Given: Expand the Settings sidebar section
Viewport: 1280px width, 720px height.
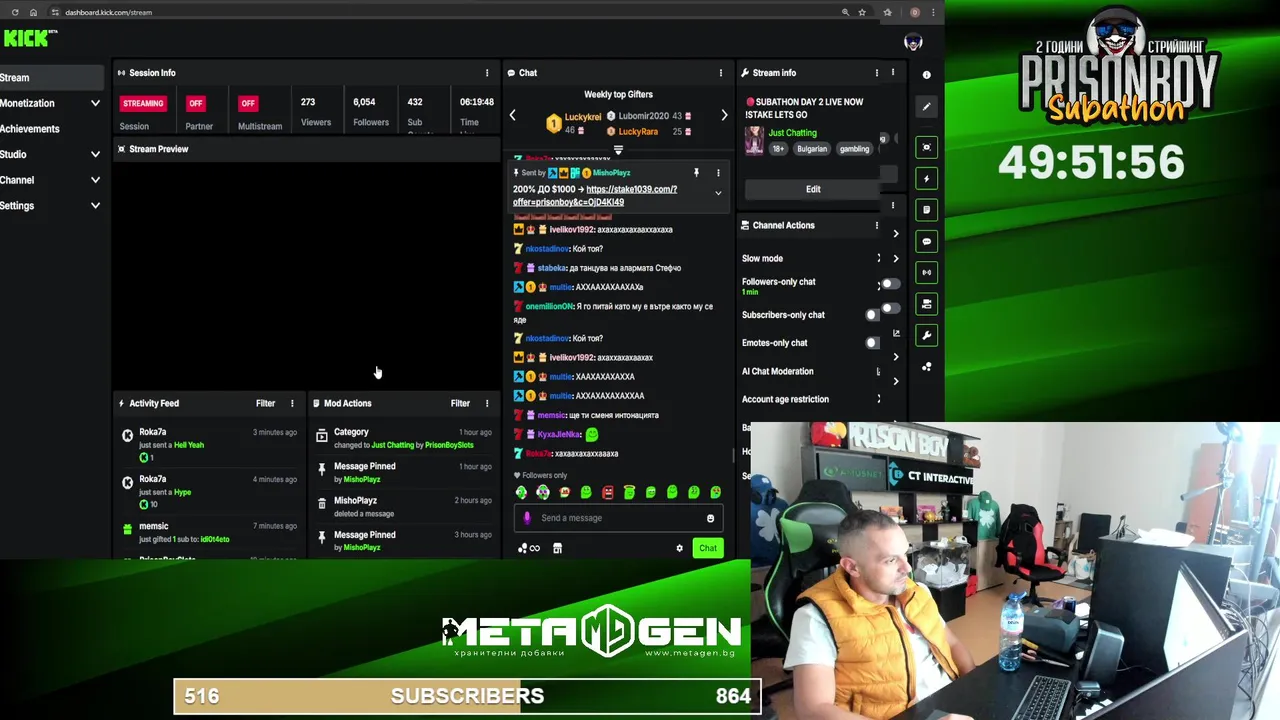Looking at the screenshot, I should click(x=95, y=206).
